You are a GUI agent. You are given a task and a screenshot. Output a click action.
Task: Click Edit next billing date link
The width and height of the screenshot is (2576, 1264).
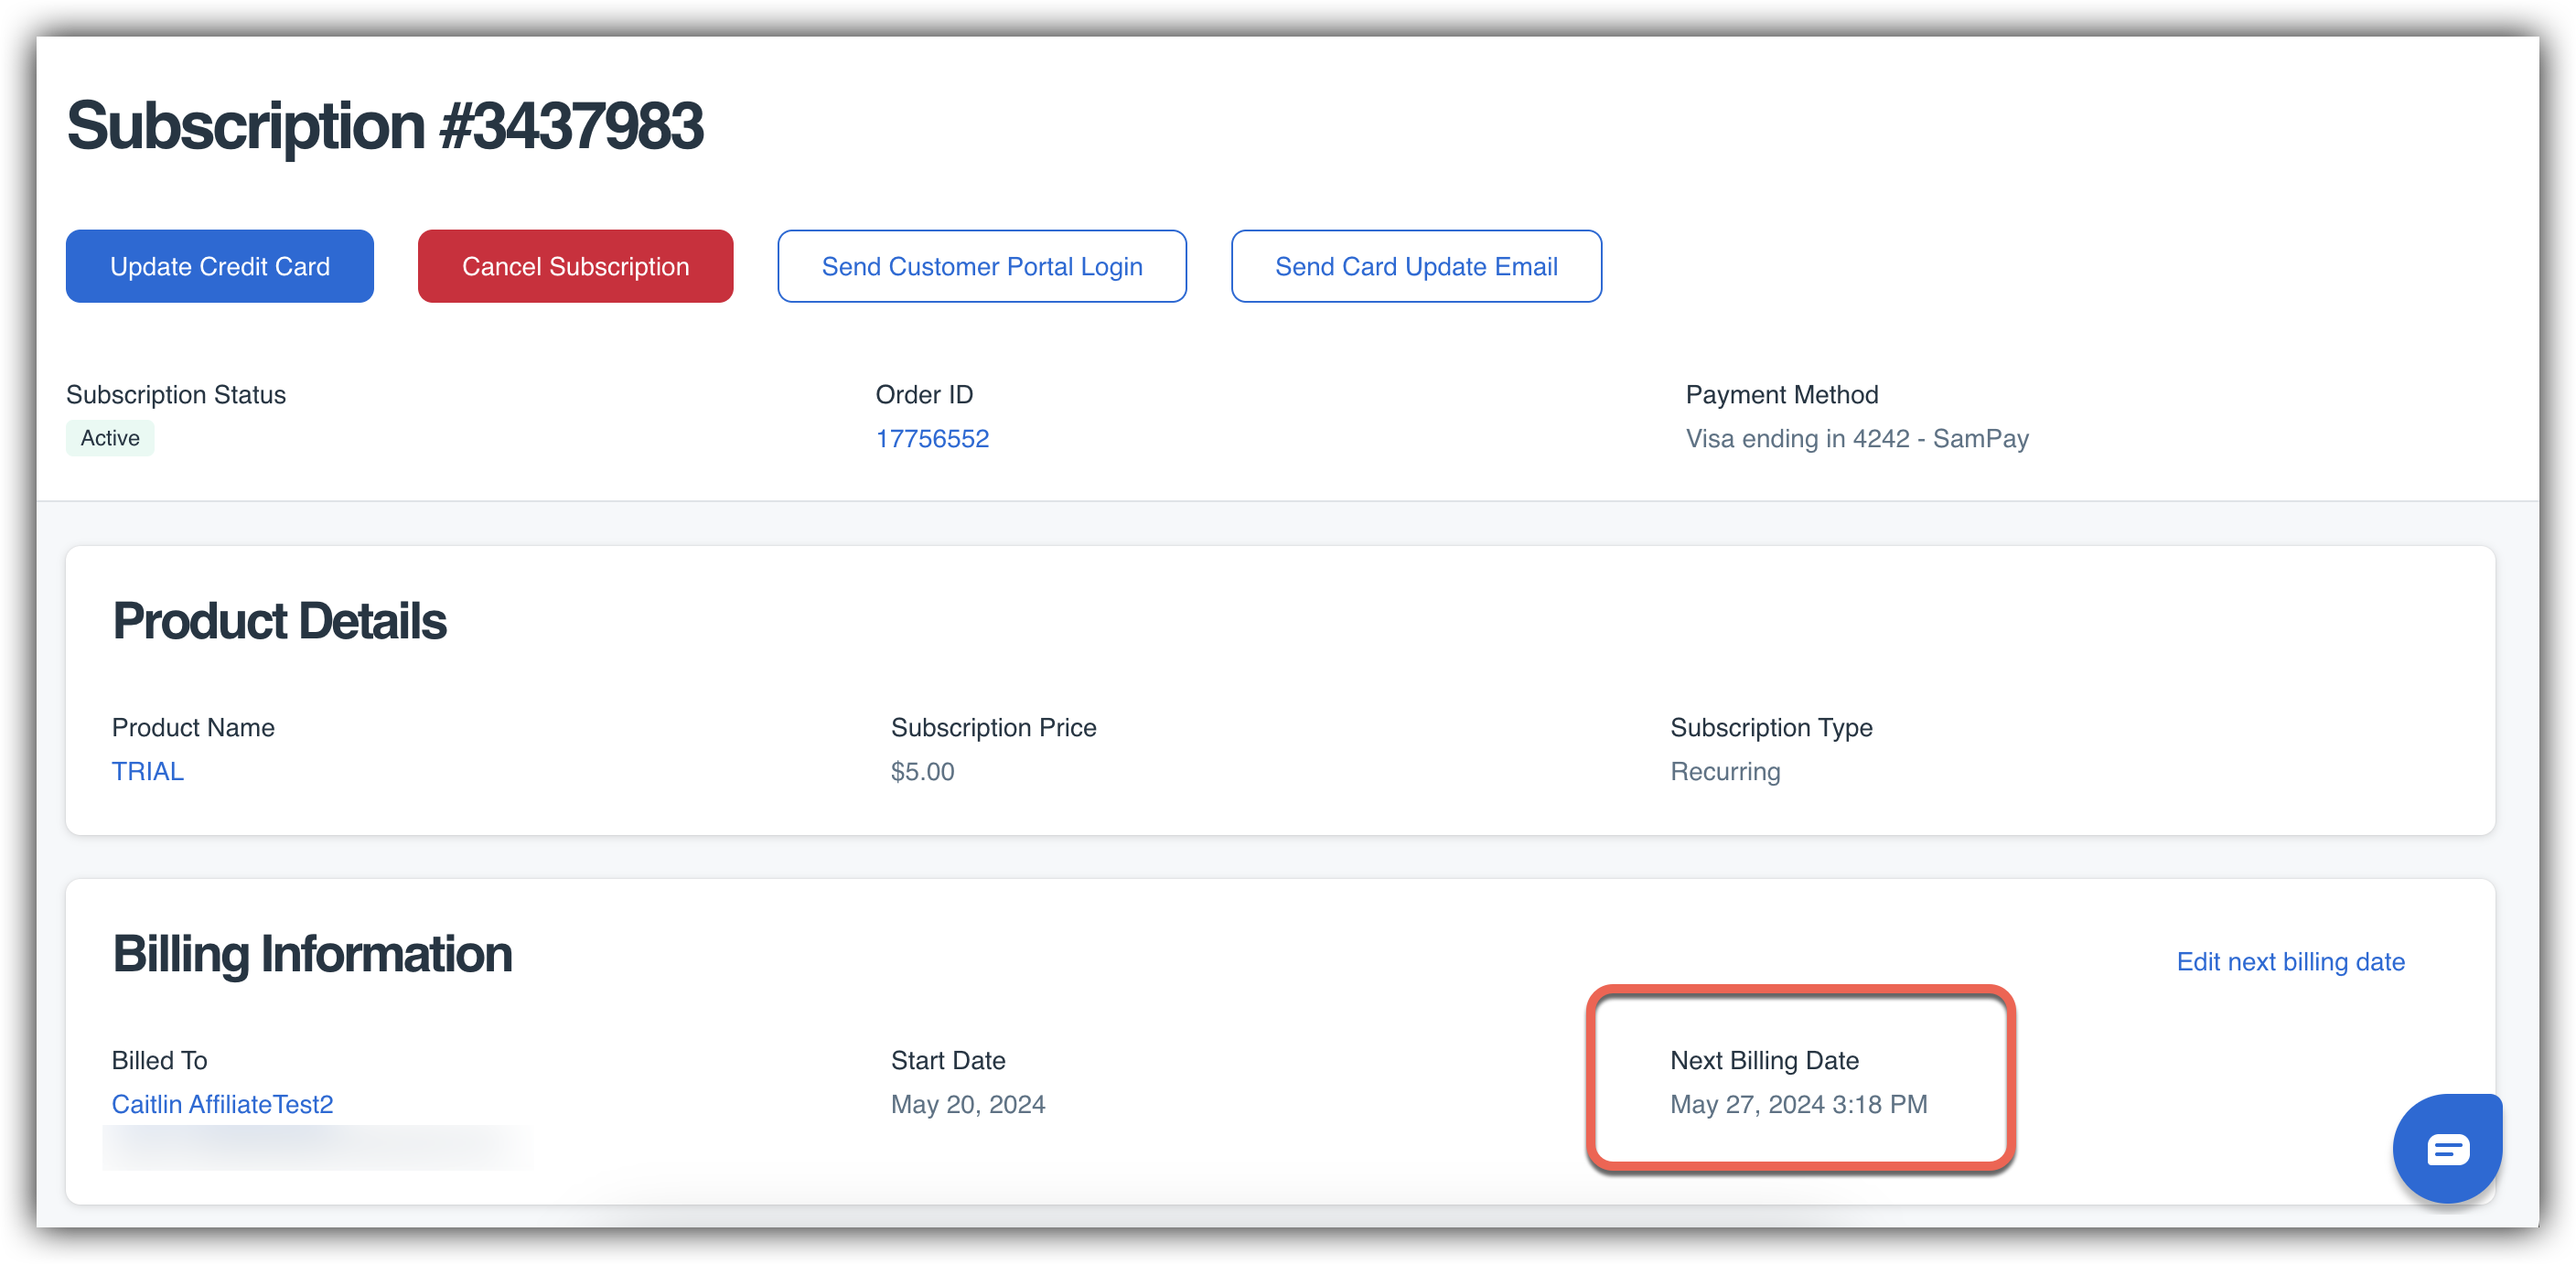(x=2289, y=961)
